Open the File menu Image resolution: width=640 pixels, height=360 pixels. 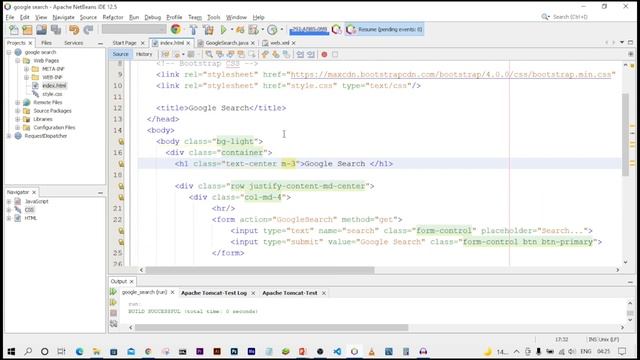point(10,17)
